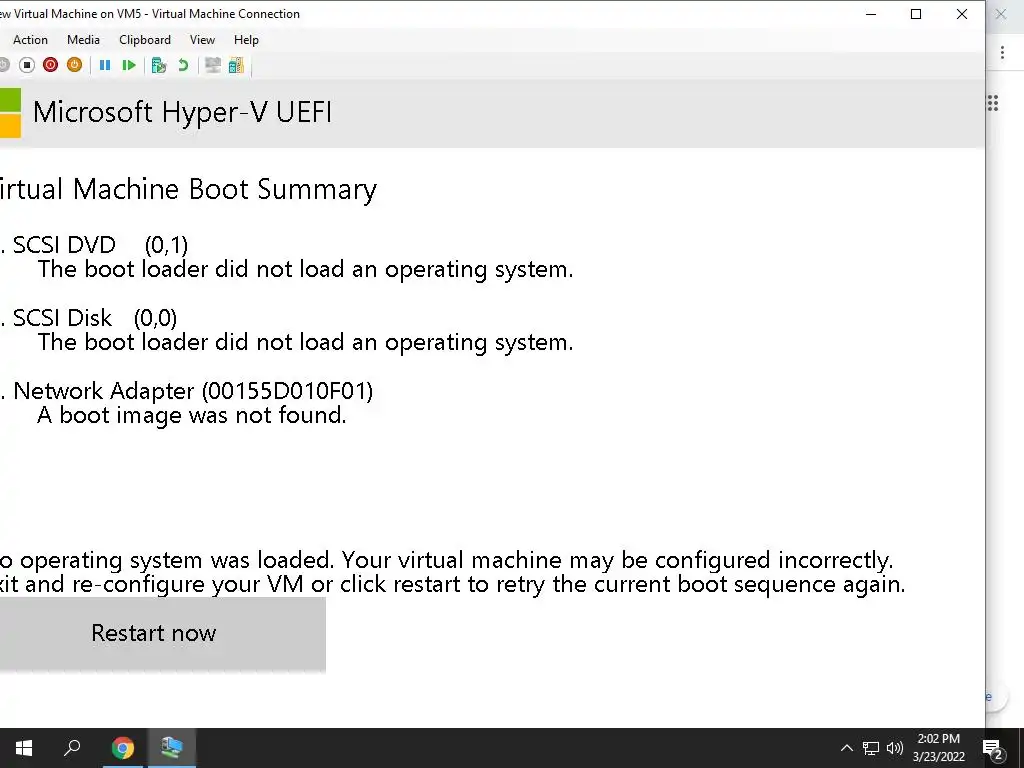This screenshot has height=768, width=1024.
Task: Minimize the Virtual Machine Connection window
Action: click(x=871, y=14)
